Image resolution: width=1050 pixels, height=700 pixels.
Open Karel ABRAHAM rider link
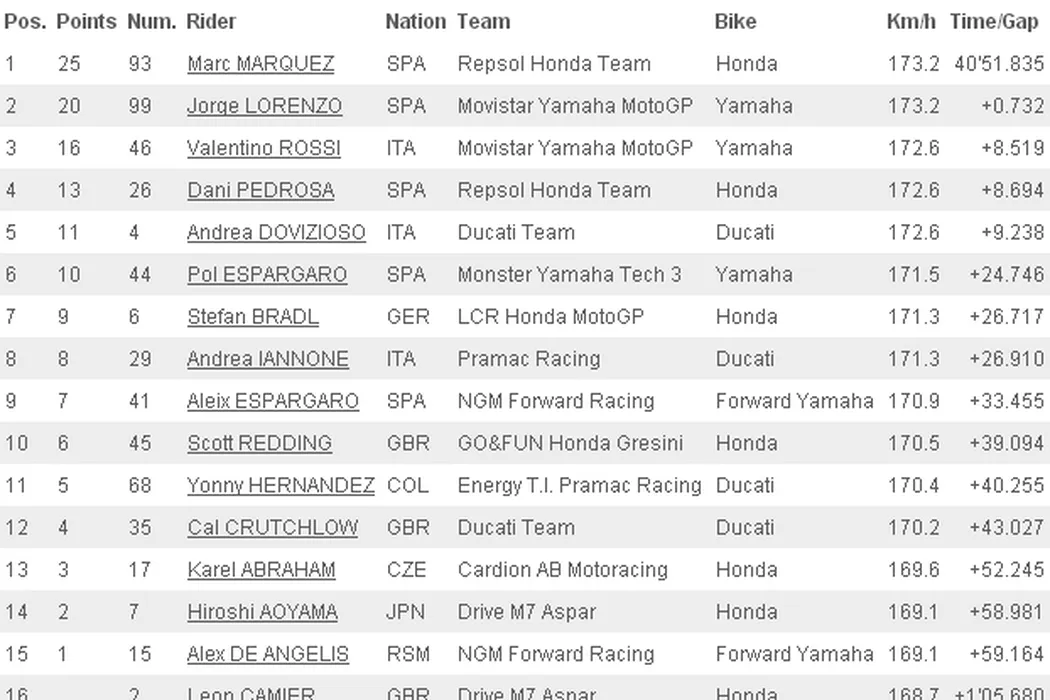261,570
